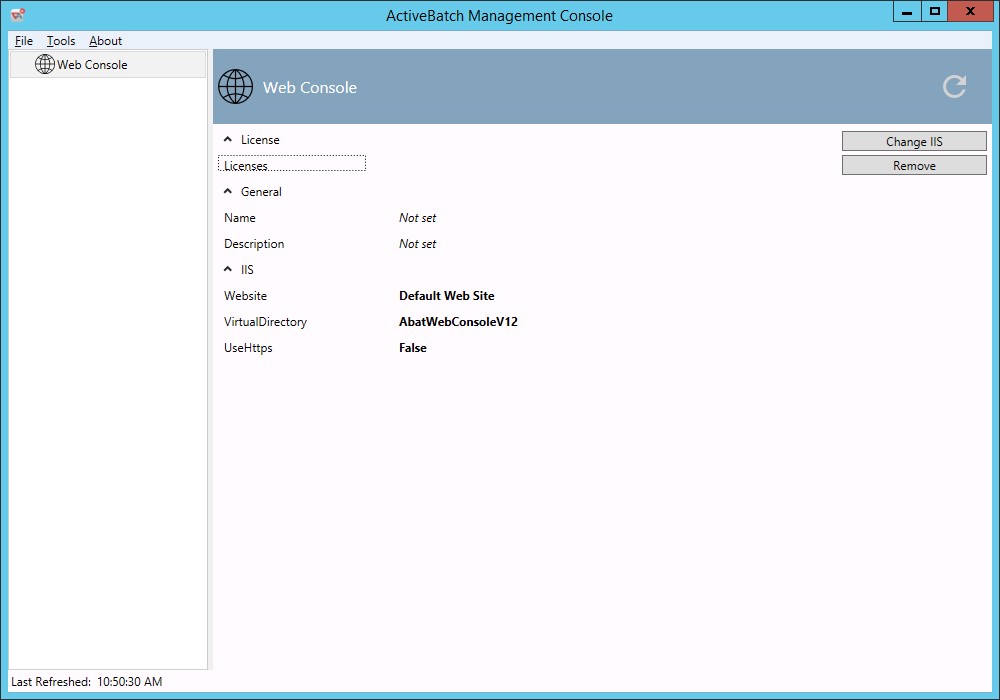Image resolution: width=1000 pixels, height=700 pixels.
Task: Open the Tools menu
Action: pos(61,41)
